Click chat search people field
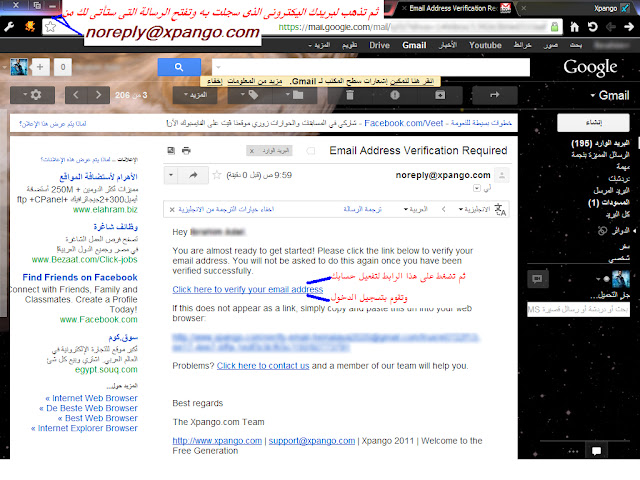 click(x=578, y=309)
